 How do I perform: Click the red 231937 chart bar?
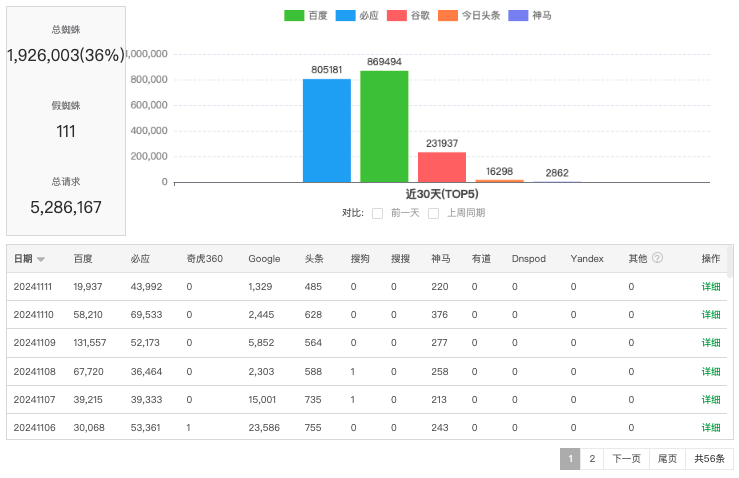[442, 167]
